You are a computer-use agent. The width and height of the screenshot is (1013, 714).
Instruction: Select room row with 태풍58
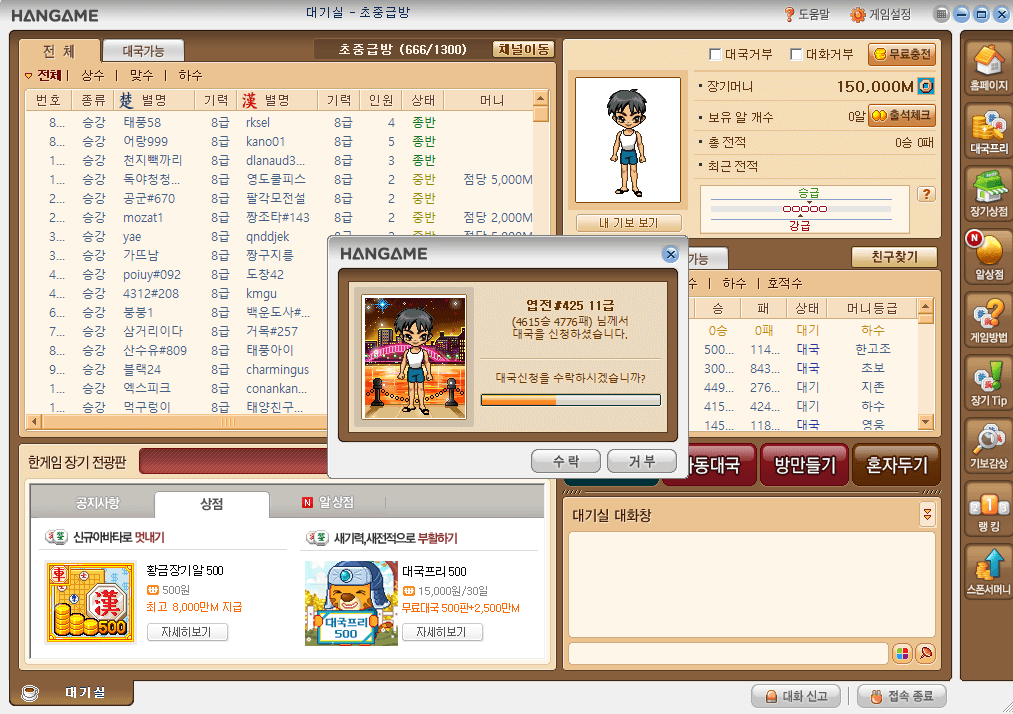pos(279,122)
